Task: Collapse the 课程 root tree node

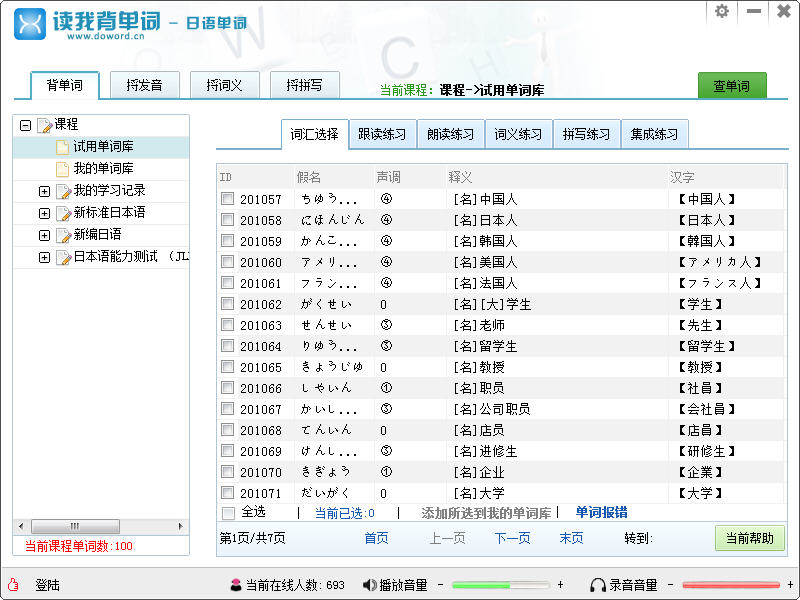Action: pyautogui.click(x=26, y=125)
